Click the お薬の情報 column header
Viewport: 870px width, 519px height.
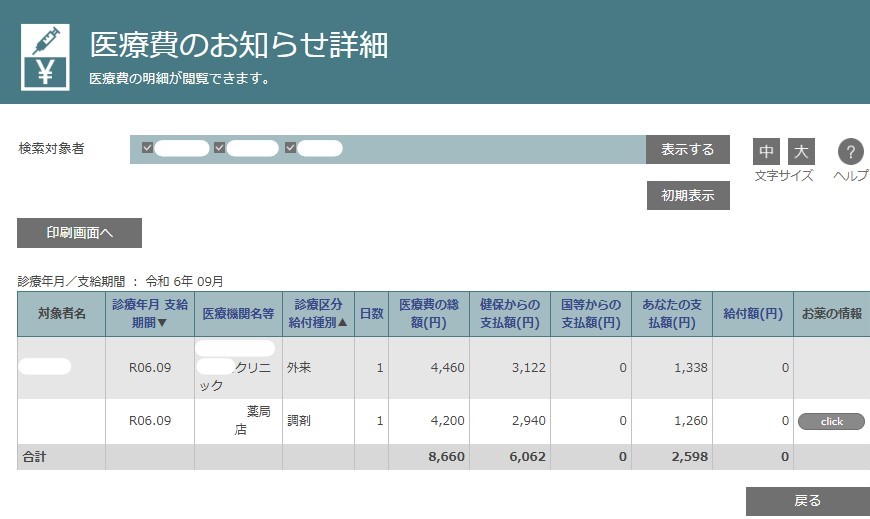[831, 314]
